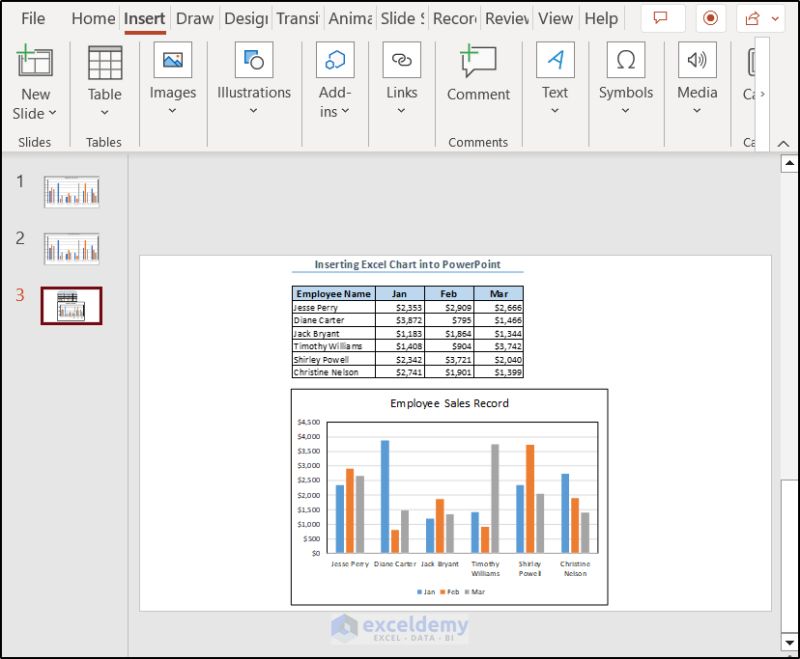Collapse the ribbon using the chevron
The width and height of the screenshot is (800, 659).
coord(784,145)
